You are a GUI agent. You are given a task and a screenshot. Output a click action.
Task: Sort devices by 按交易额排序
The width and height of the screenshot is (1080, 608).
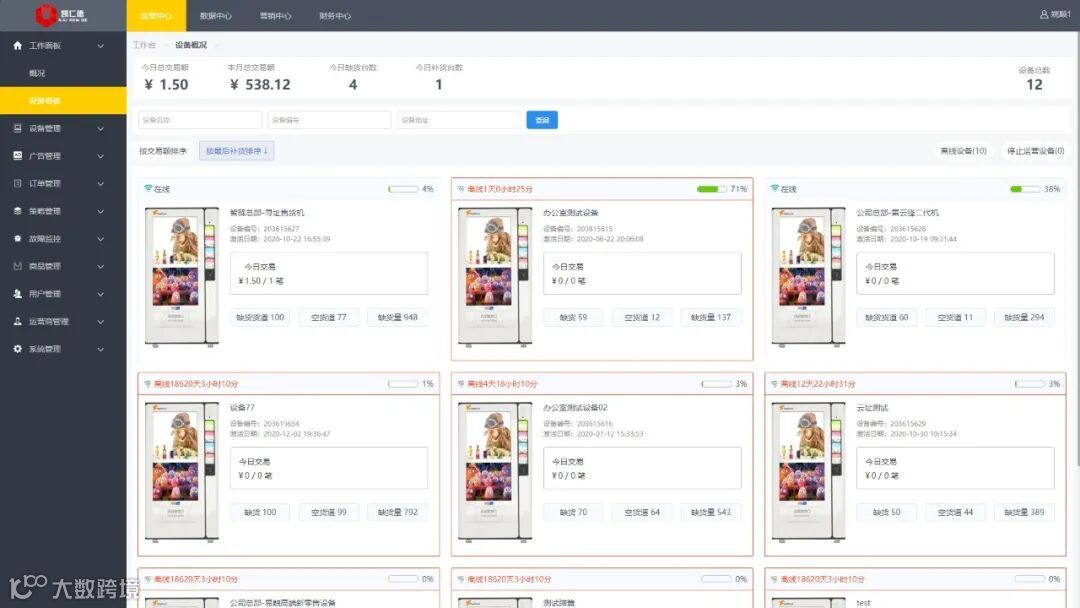click(163, 151)
